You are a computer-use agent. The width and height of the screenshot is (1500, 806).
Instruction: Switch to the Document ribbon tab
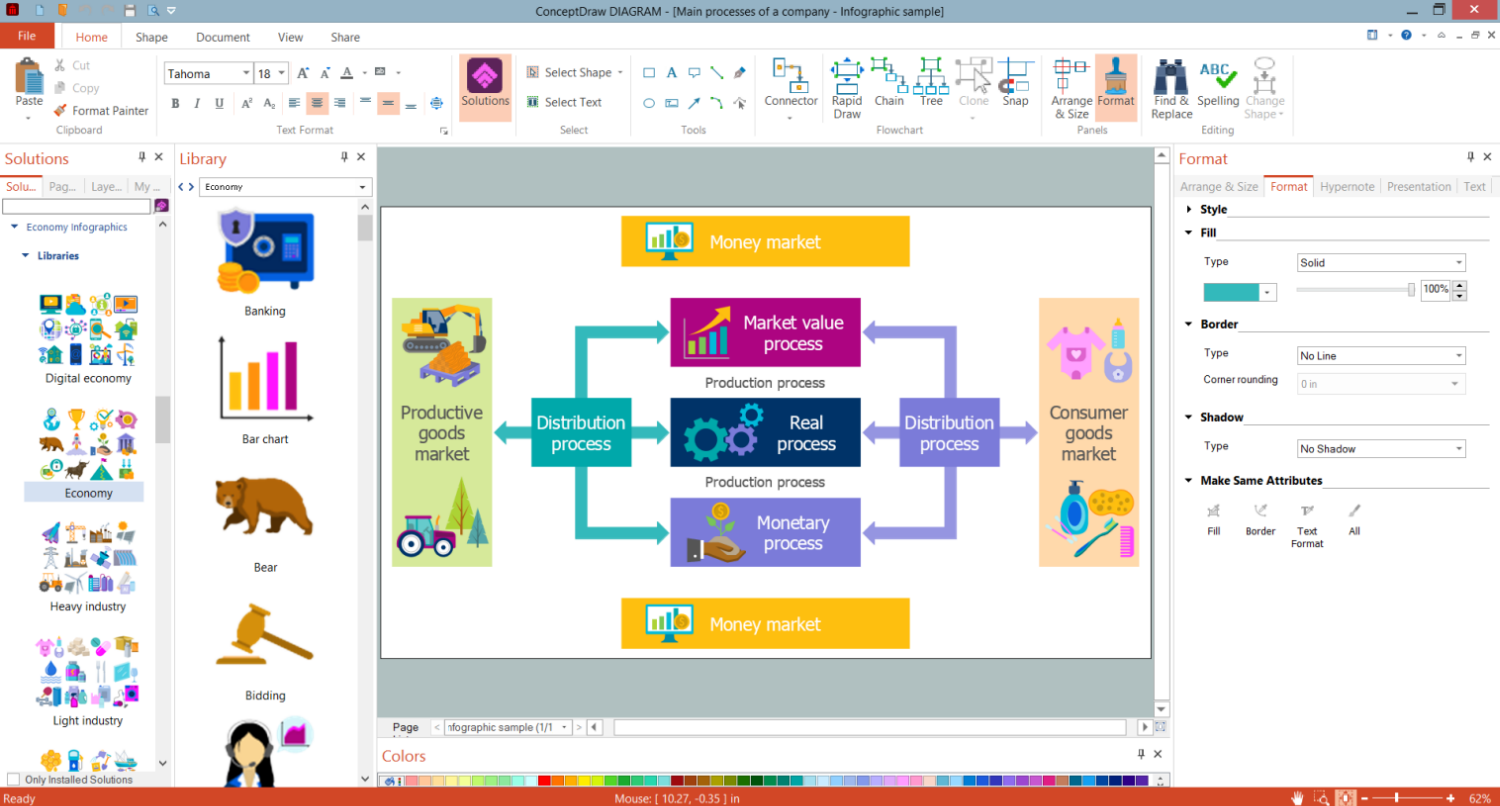pyautogui.click(x=223, y=37)
